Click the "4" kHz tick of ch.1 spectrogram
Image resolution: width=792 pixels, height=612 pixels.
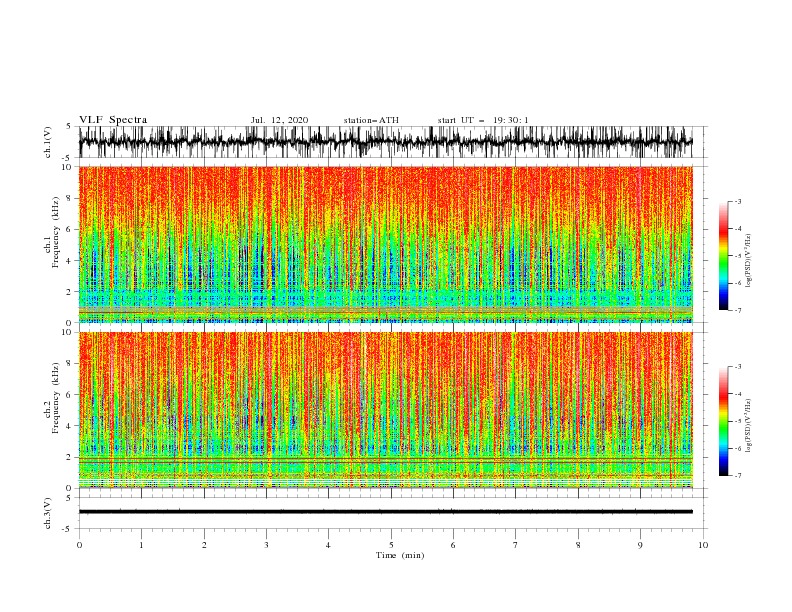[70, 261]
